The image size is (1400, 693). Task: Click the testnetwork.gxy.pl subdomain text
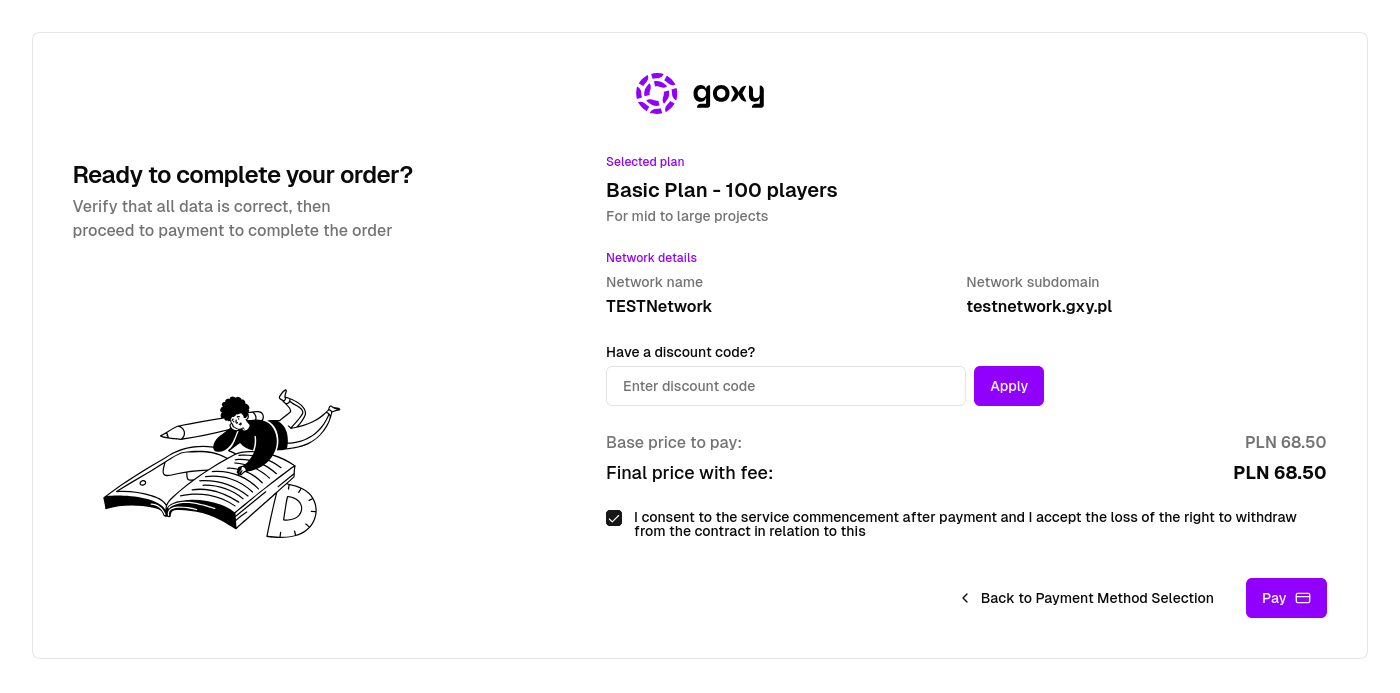pos(1039,306)
